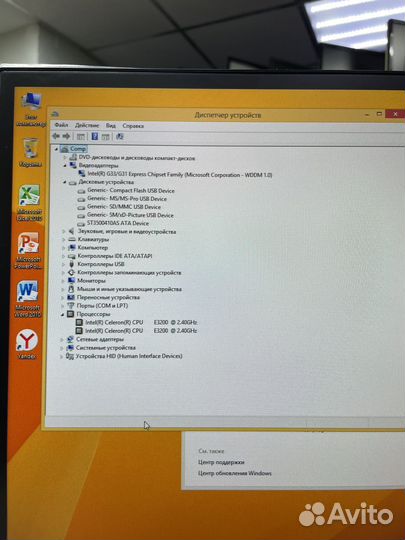Select the computer desktop icon

click(31, 110)
